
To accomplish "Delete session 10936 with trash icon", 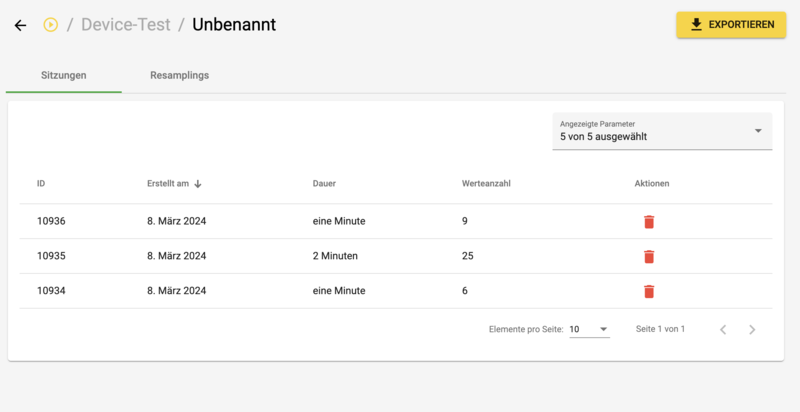I will pyautogui.click(x=648, y=222).
